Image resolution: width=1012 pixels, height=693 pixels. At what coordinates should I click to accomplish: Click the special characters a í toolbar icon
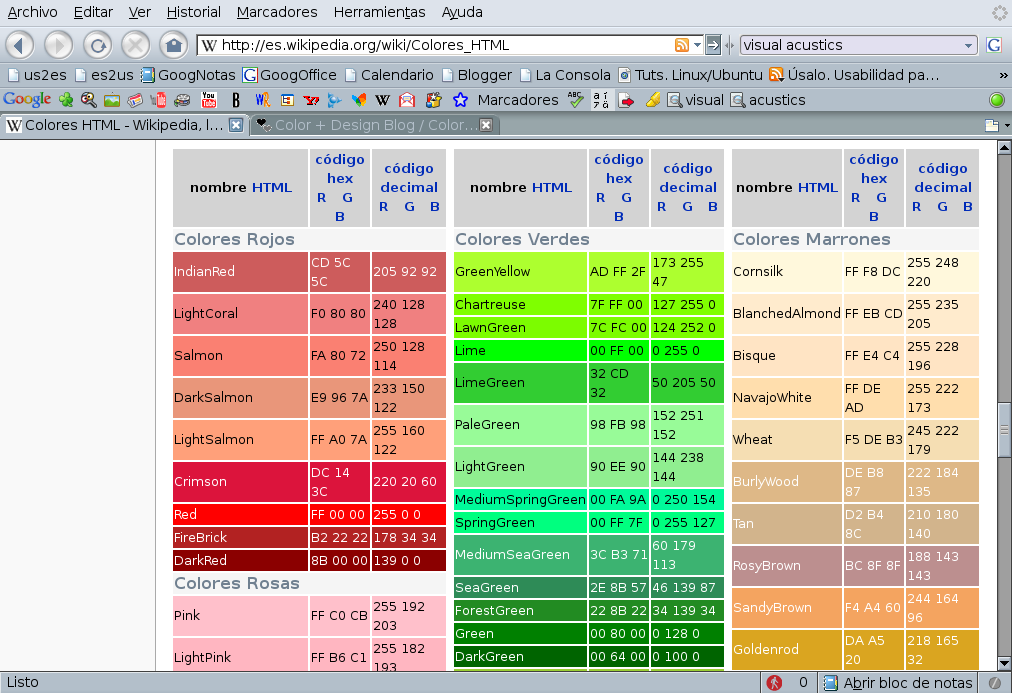point(602,100)
